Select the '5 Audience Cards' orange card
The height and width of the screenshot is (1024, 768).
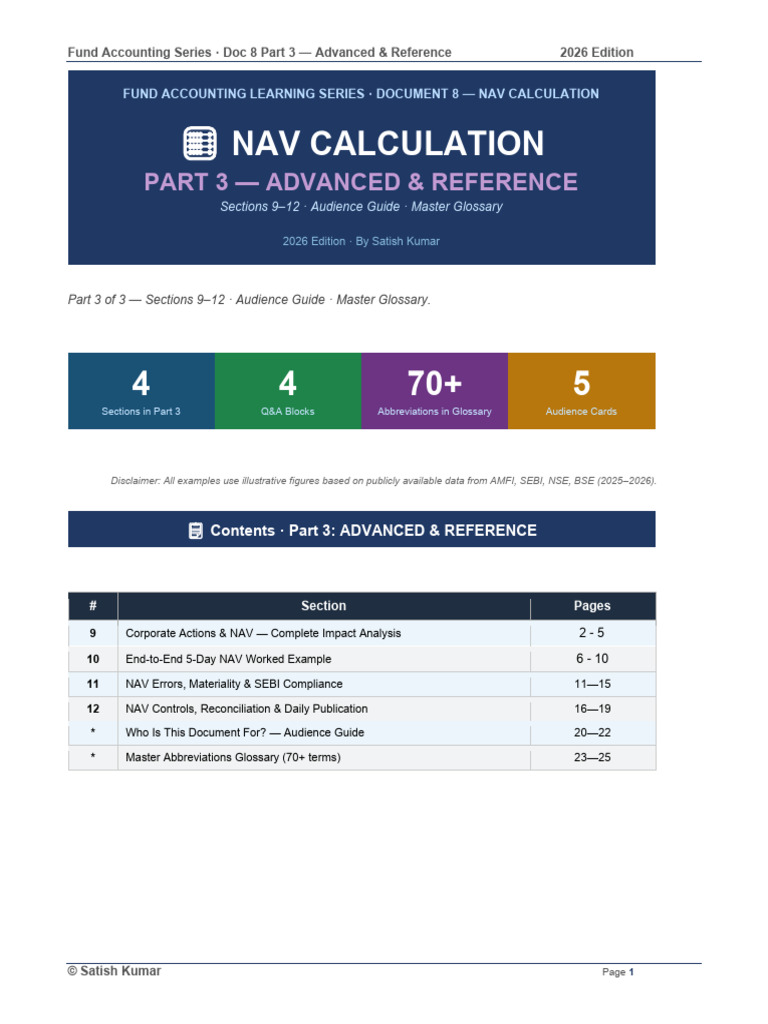pyautogui.click(x=581, y=391)
